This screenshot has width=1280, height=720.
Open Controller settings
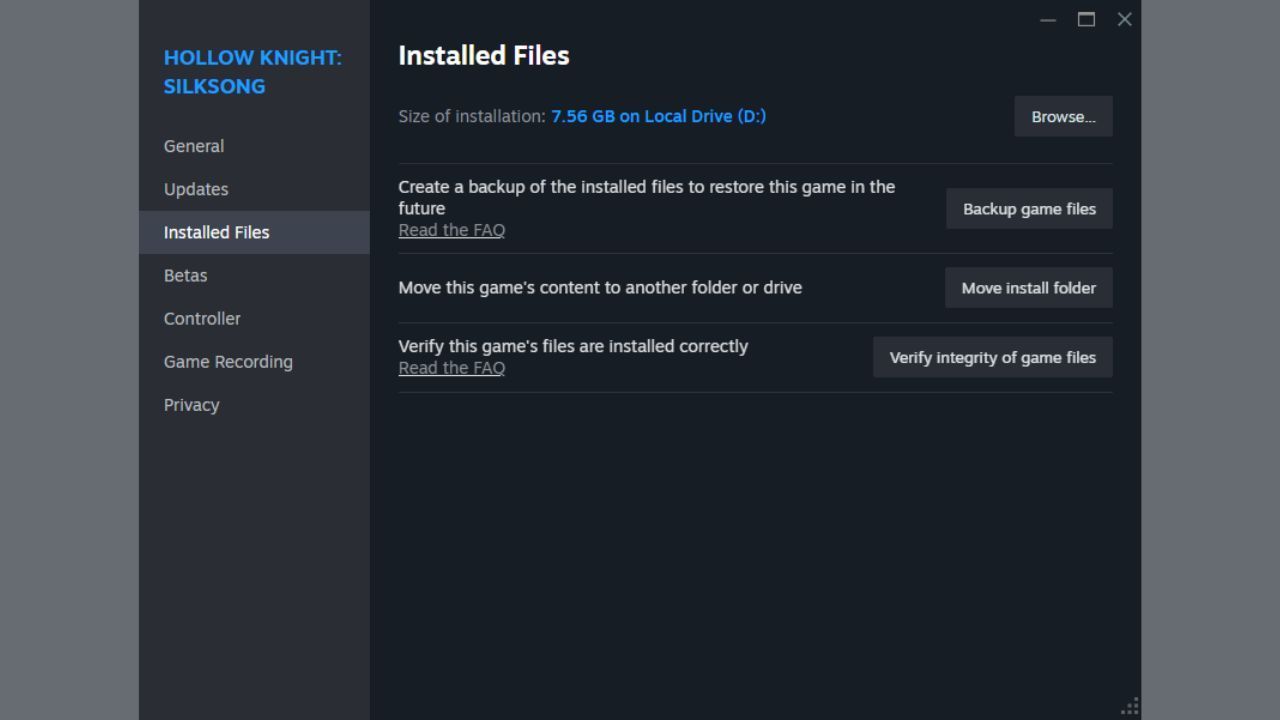click(x=202, y=318)
